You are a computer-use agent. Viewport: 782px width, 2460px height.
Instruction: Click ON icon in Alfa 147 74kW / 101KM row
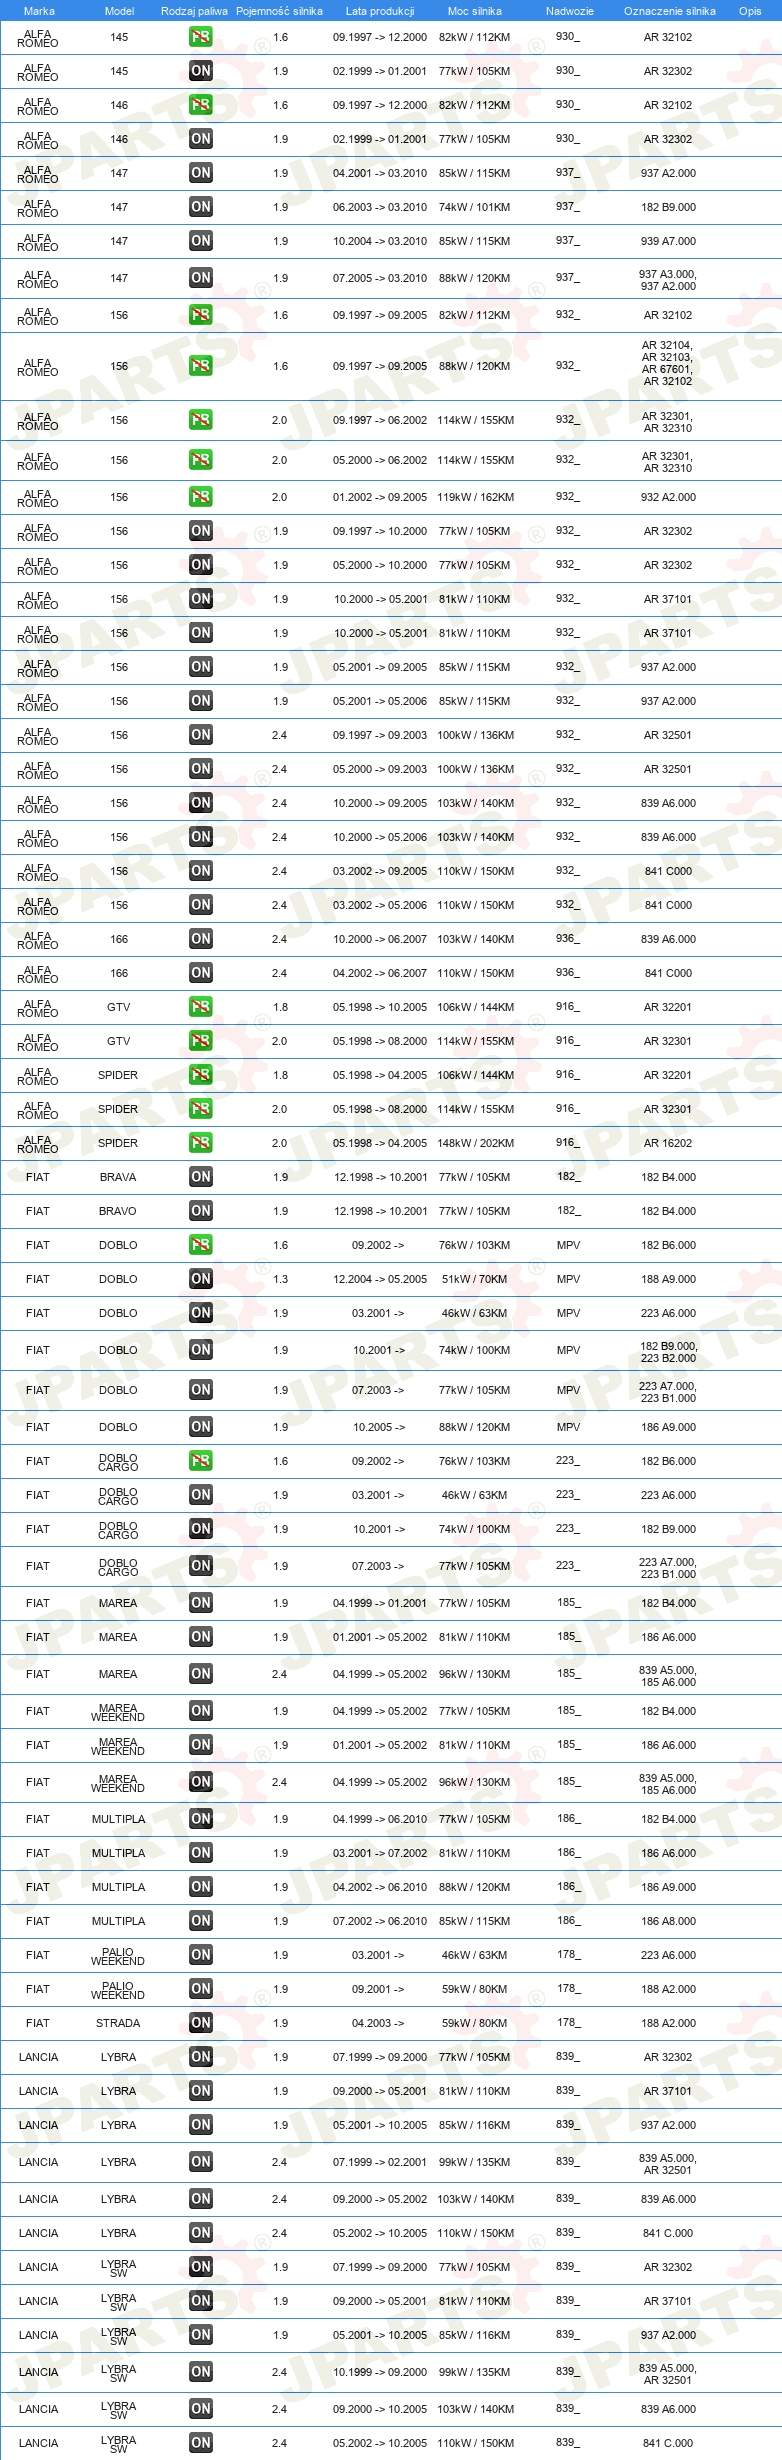pyautogui.click(x=201, y=207)
